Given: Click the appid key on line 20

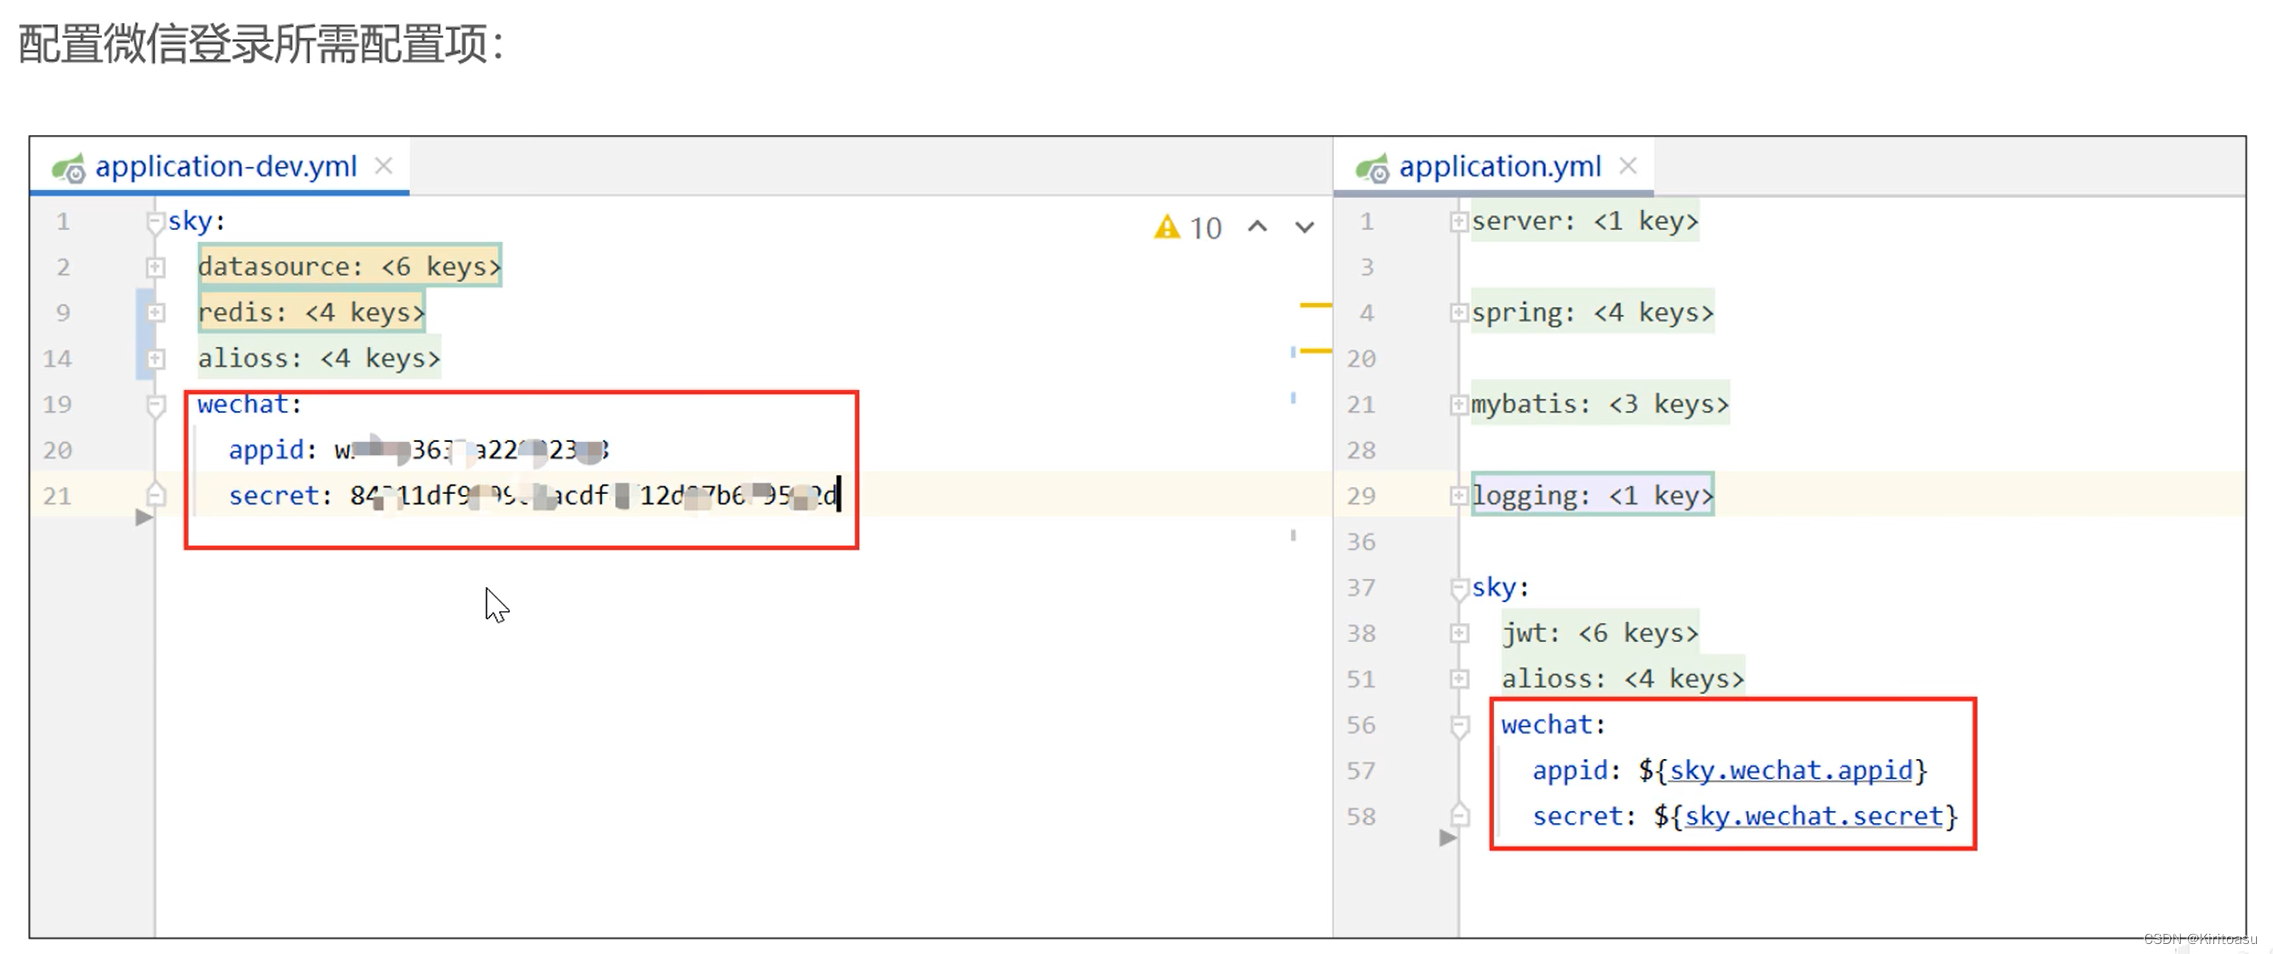Looking at the screenshot, I should point(266,450).
